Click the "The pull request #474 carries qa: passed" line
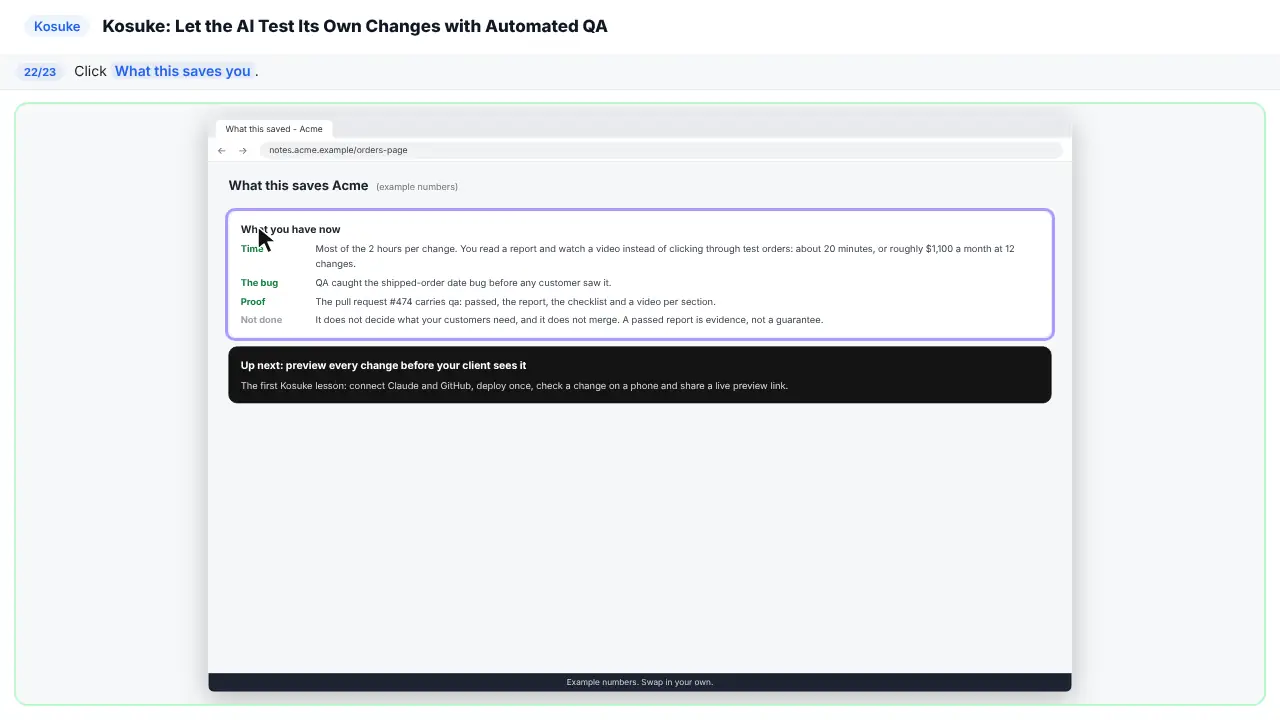 click(515, 302)
